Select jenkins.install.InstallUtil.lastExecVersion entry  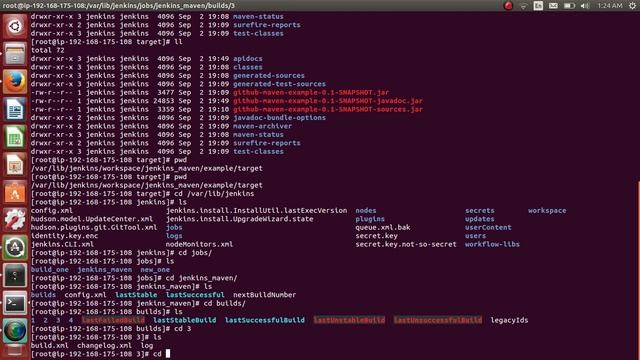pyautogui.click(x=256, y=211)
